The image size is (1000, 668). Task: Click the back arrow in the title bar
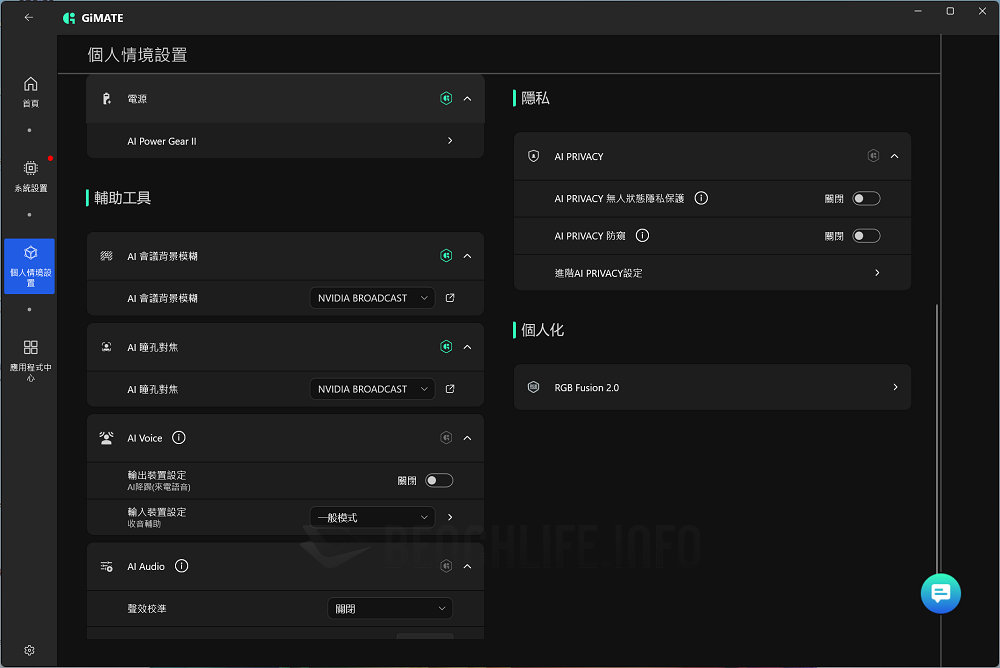pyautogui.click(x=29, y=17)
